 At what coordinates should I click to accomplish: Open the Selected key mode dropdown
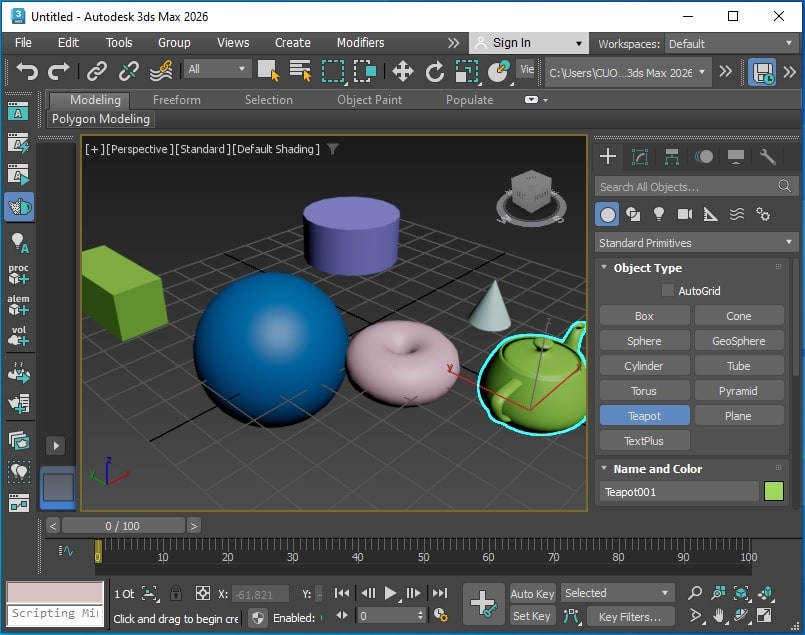(618, 593)
